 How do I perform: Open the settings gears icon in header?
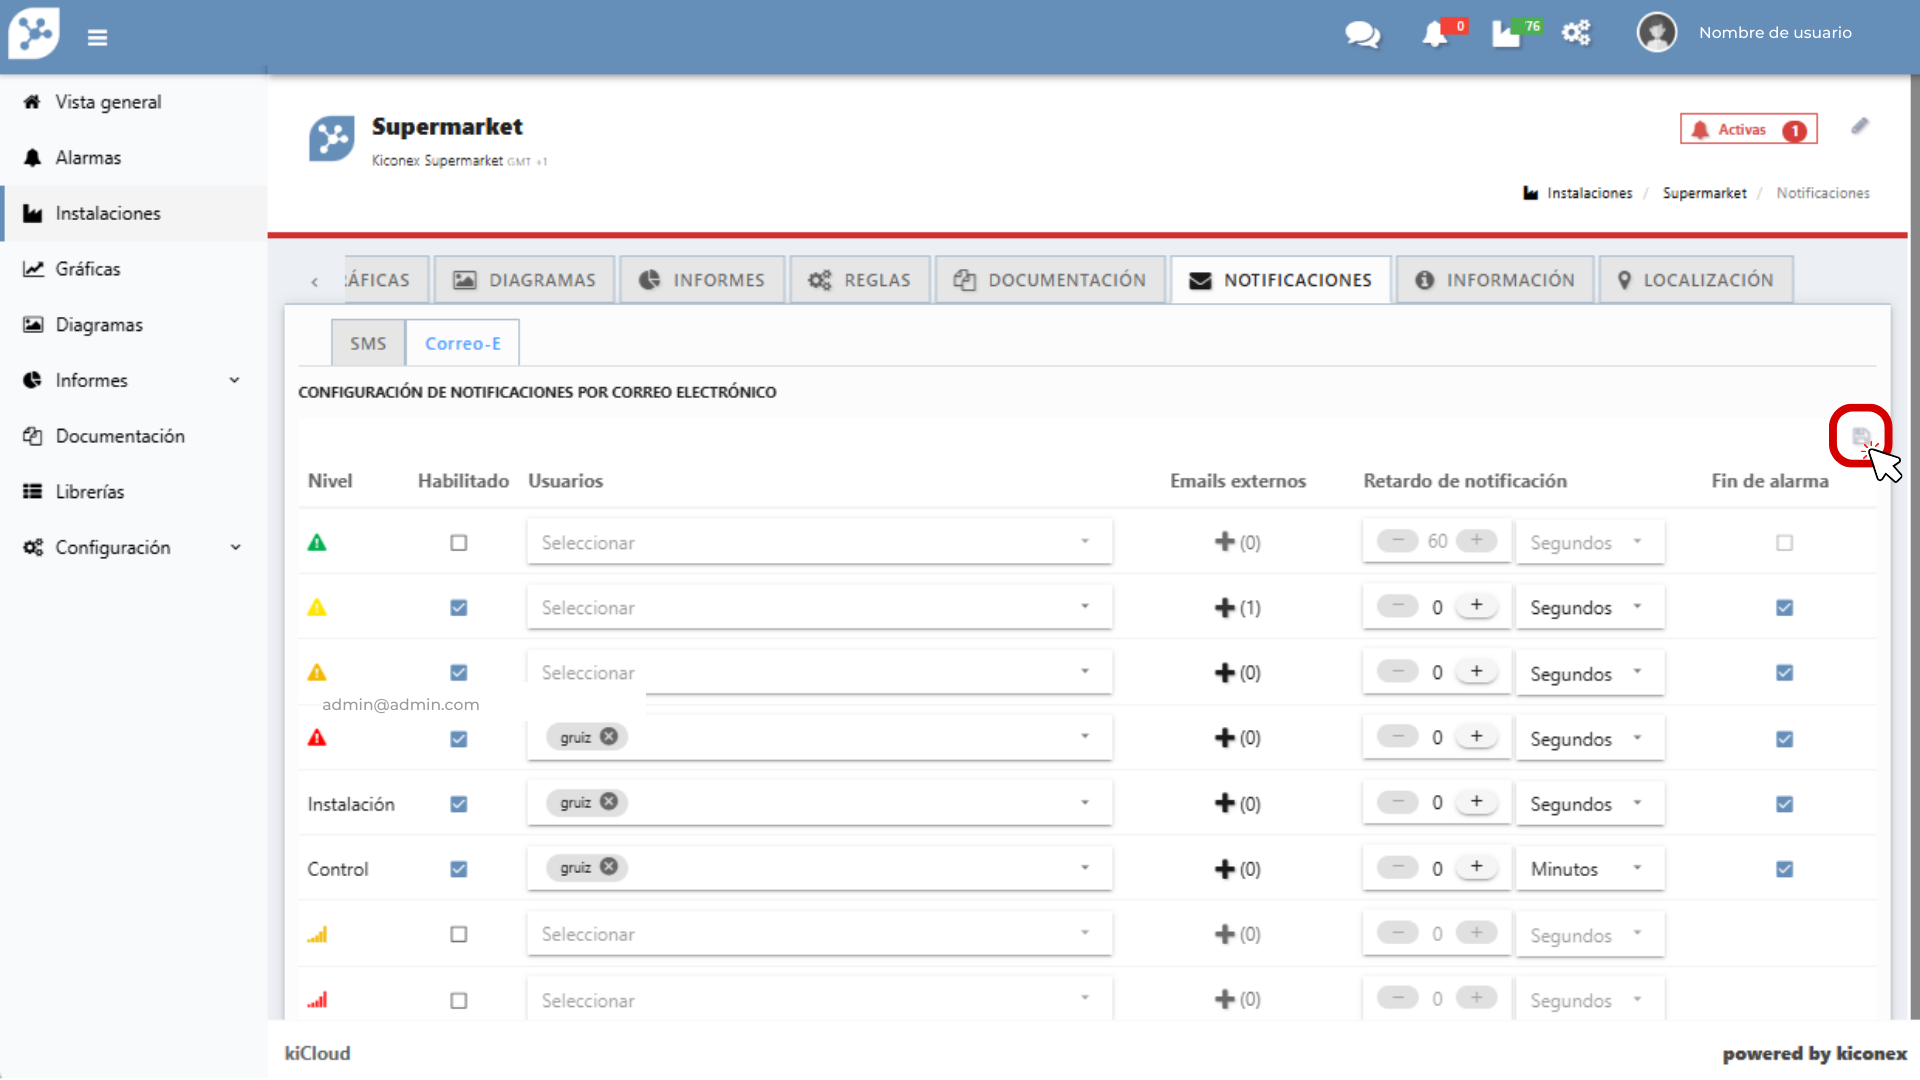click(1576, 33)
